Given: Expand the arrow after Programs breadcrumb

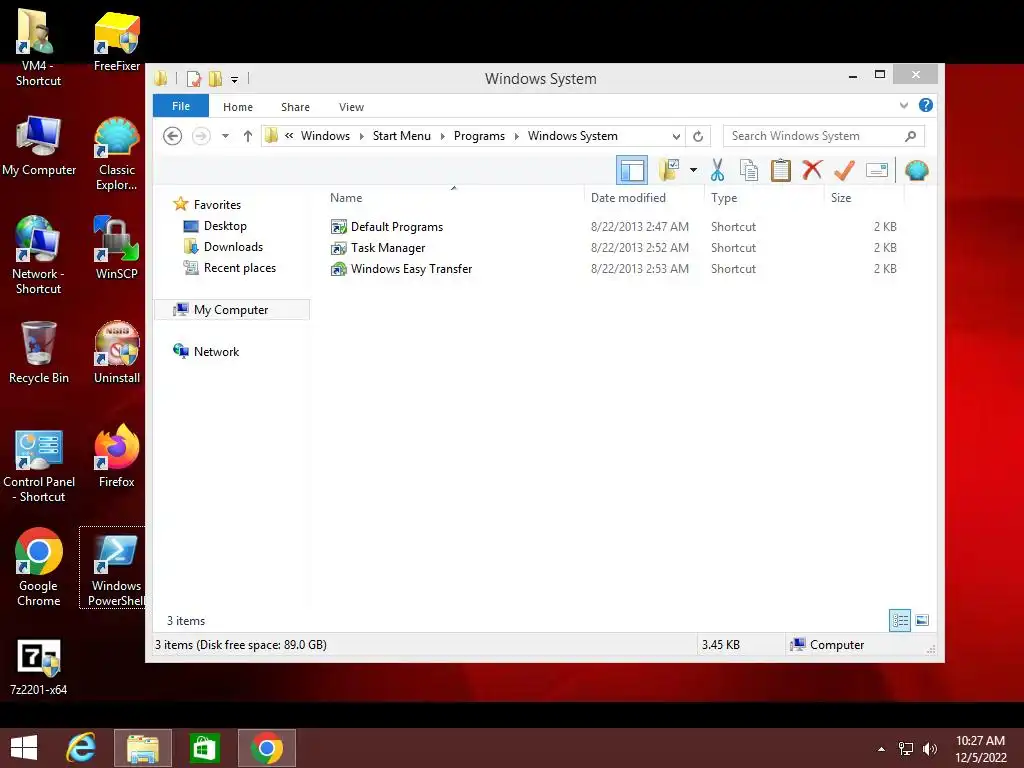Looking at the screenshot, I should [x=517, y=136].
